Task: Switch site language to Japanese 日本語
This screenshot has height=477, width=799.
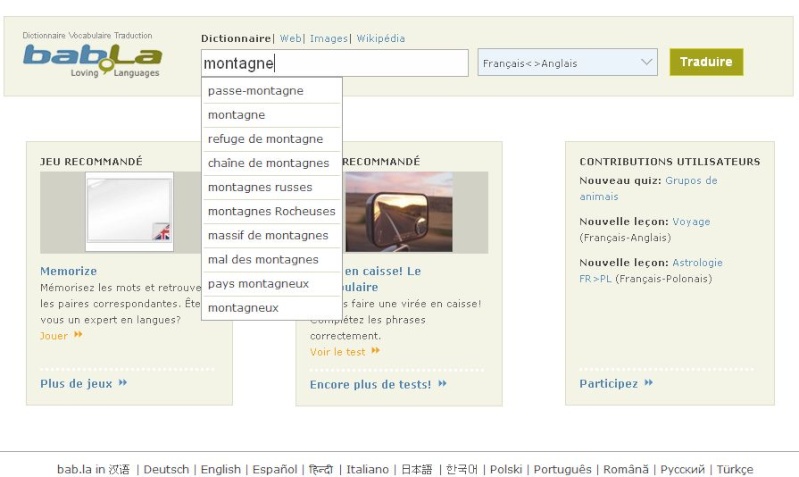Action: point(417,469)
